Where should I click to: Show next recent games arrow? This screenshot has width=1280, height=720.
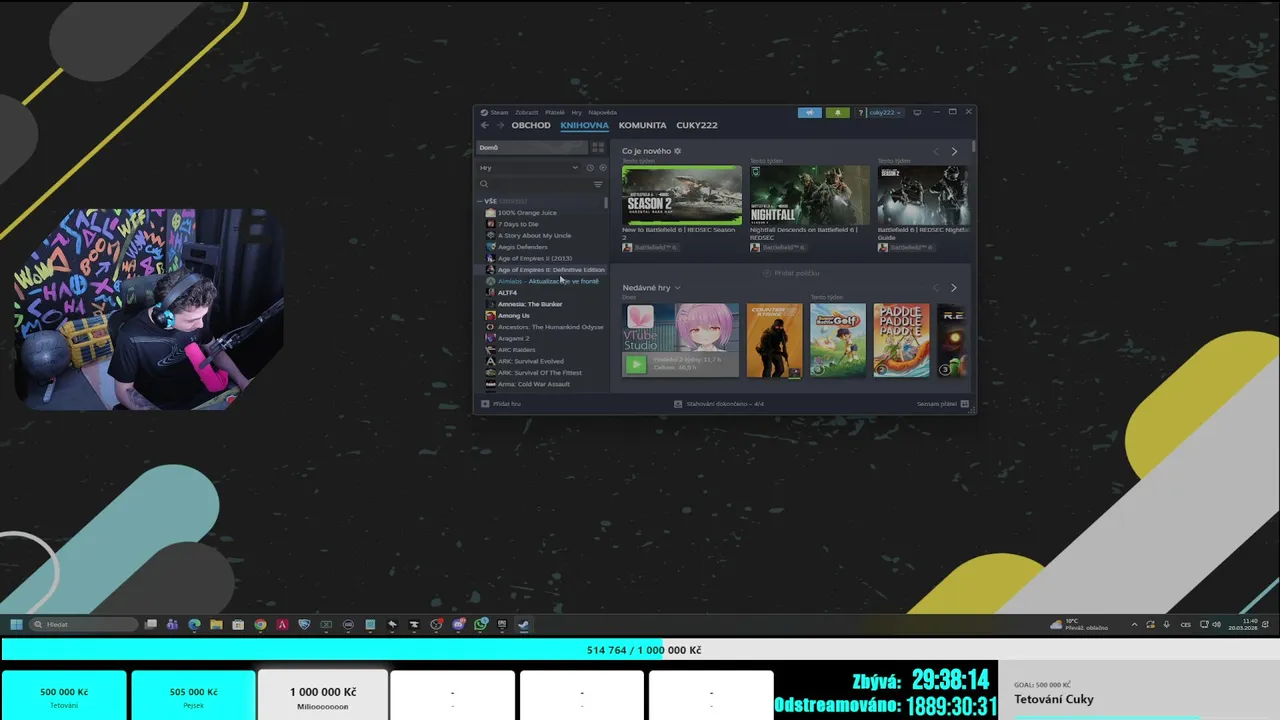[954, 288]
